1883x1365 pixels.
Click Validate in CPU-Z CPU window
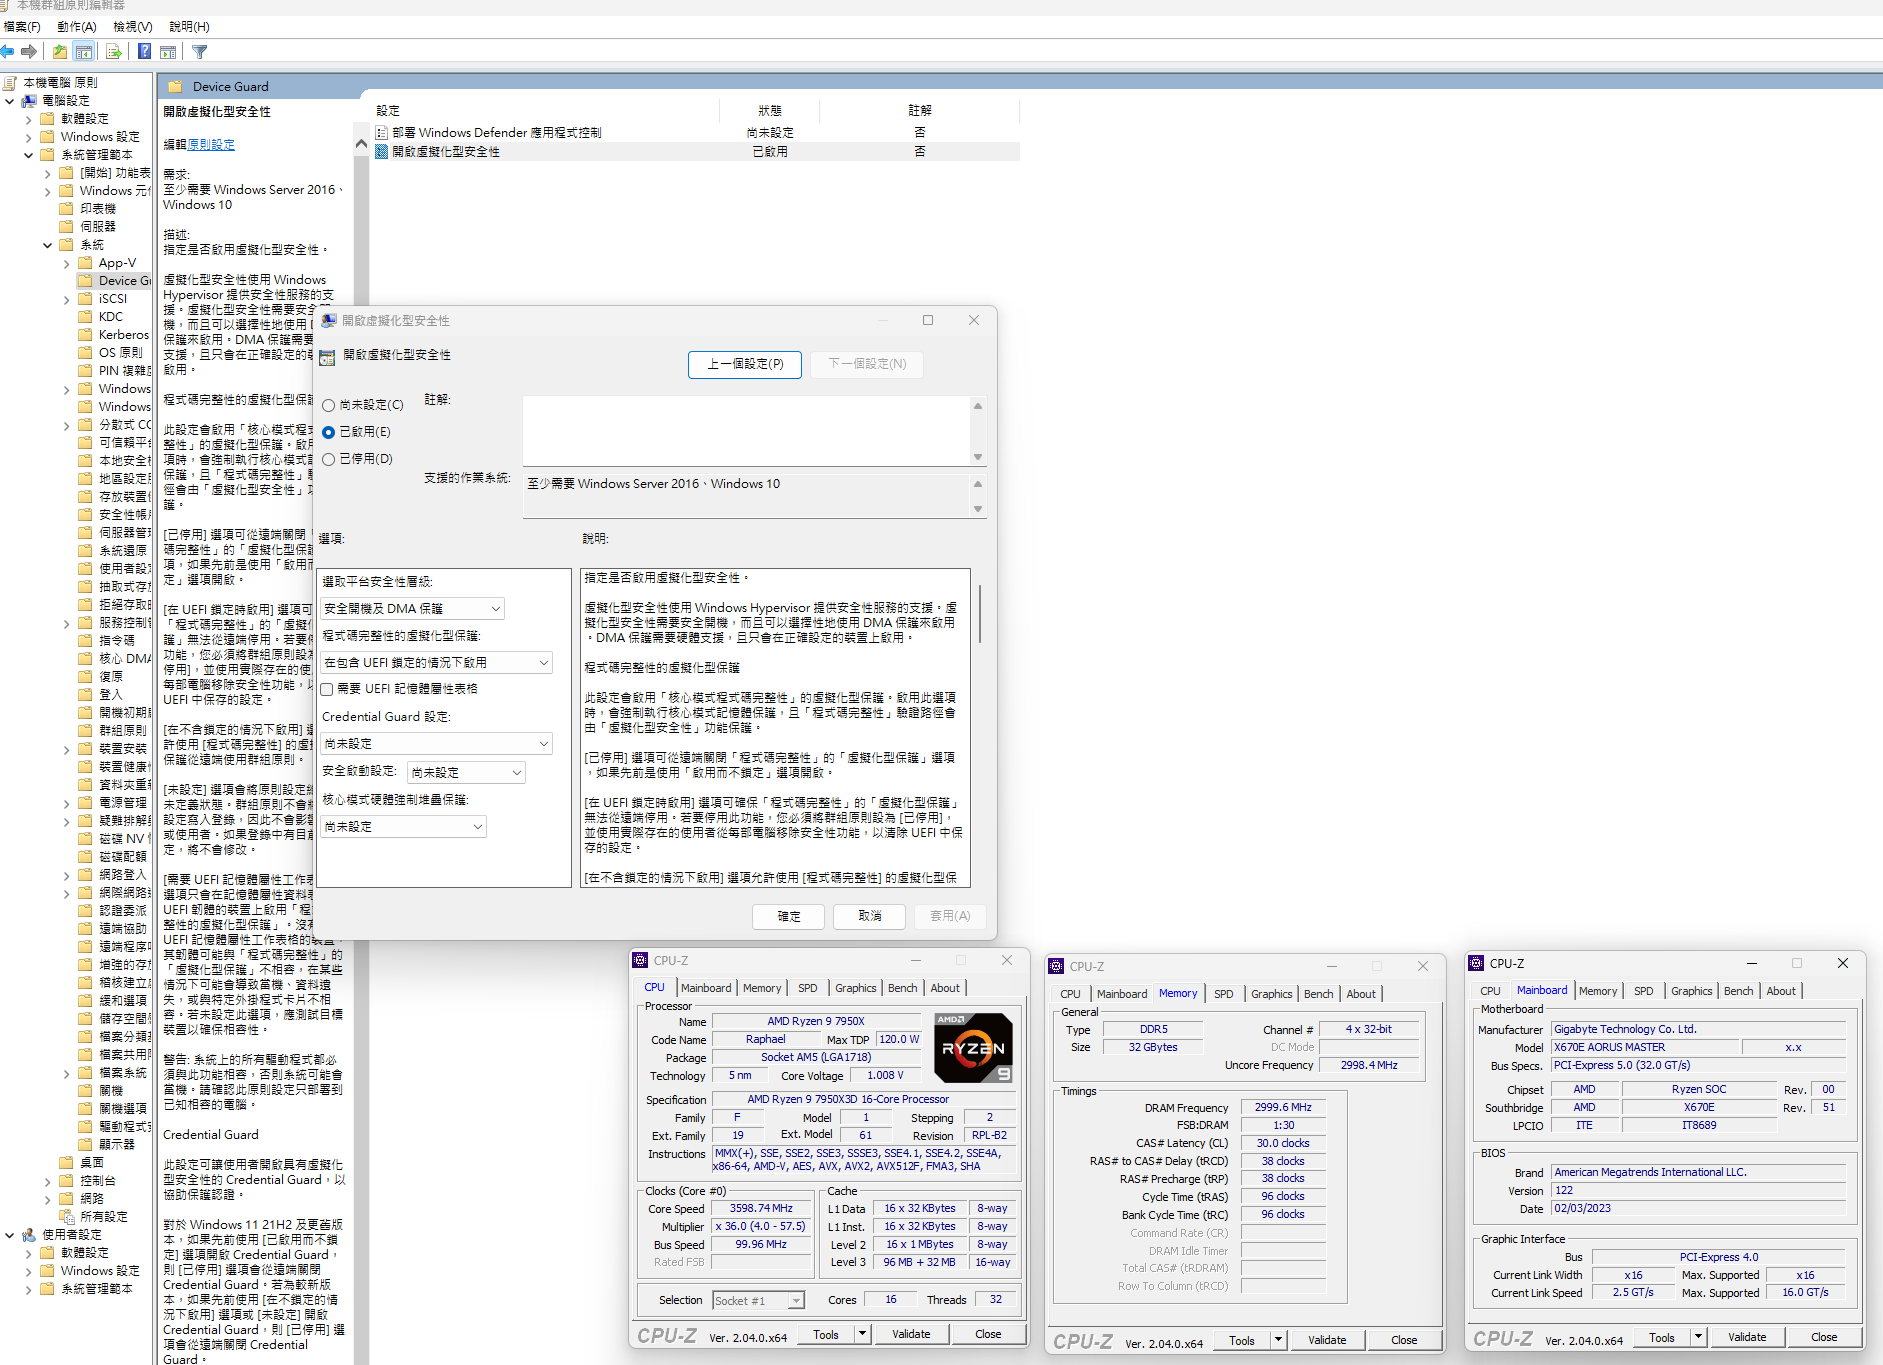pos(911,1334)
